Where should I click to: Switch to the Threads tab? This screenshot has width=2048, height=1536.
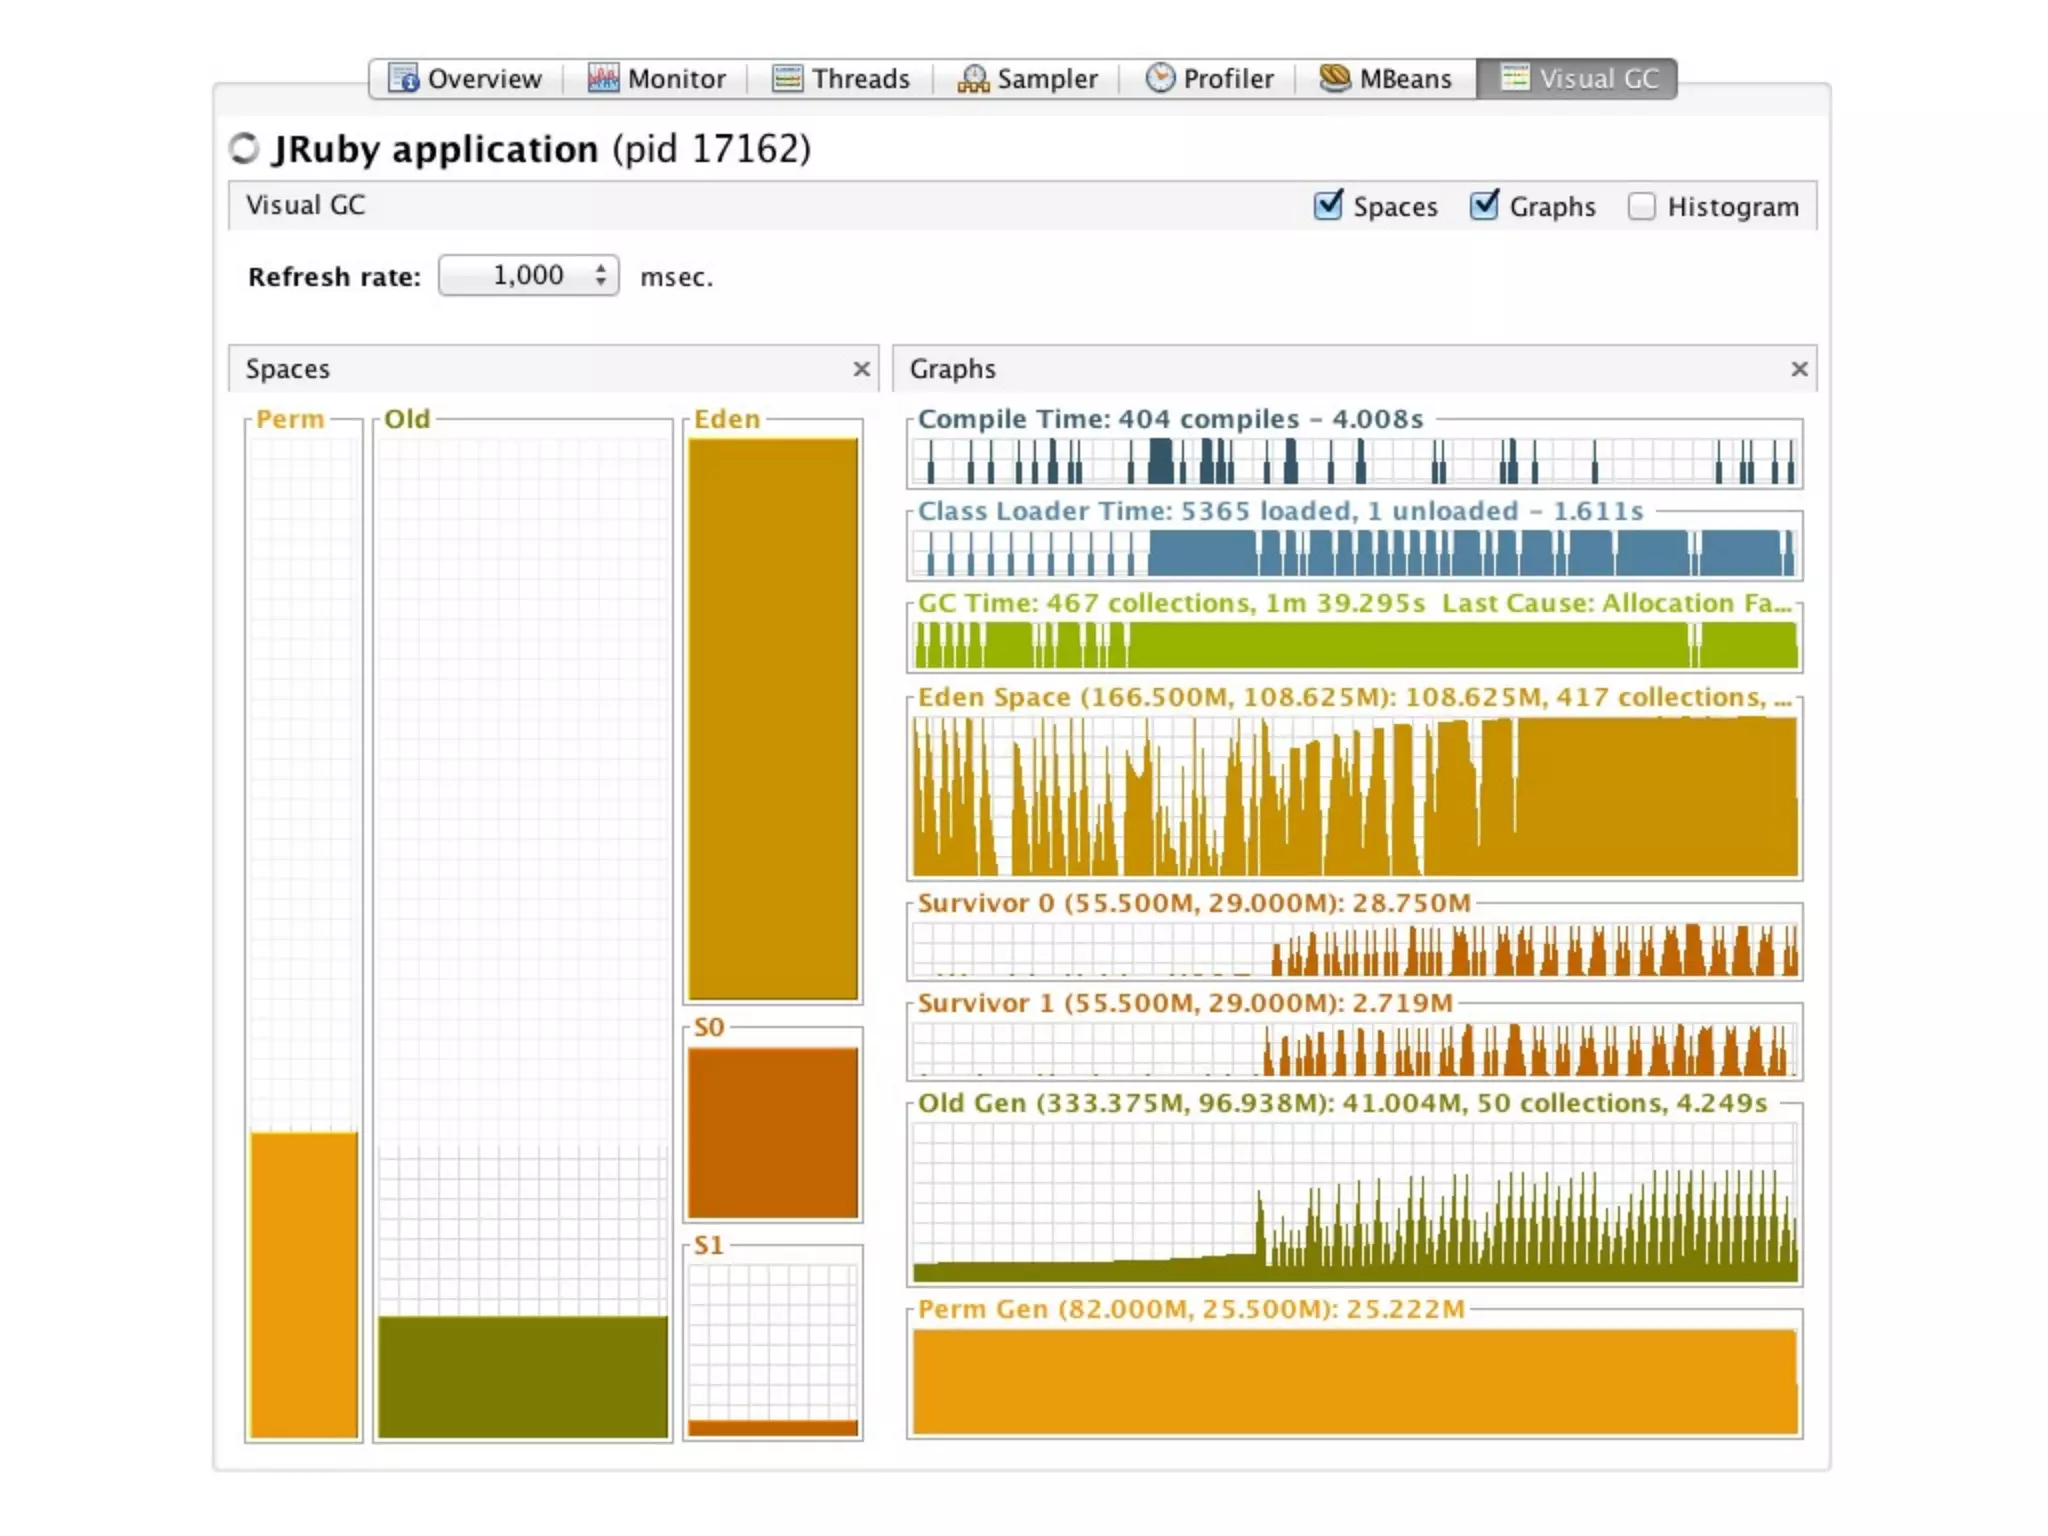859,79
